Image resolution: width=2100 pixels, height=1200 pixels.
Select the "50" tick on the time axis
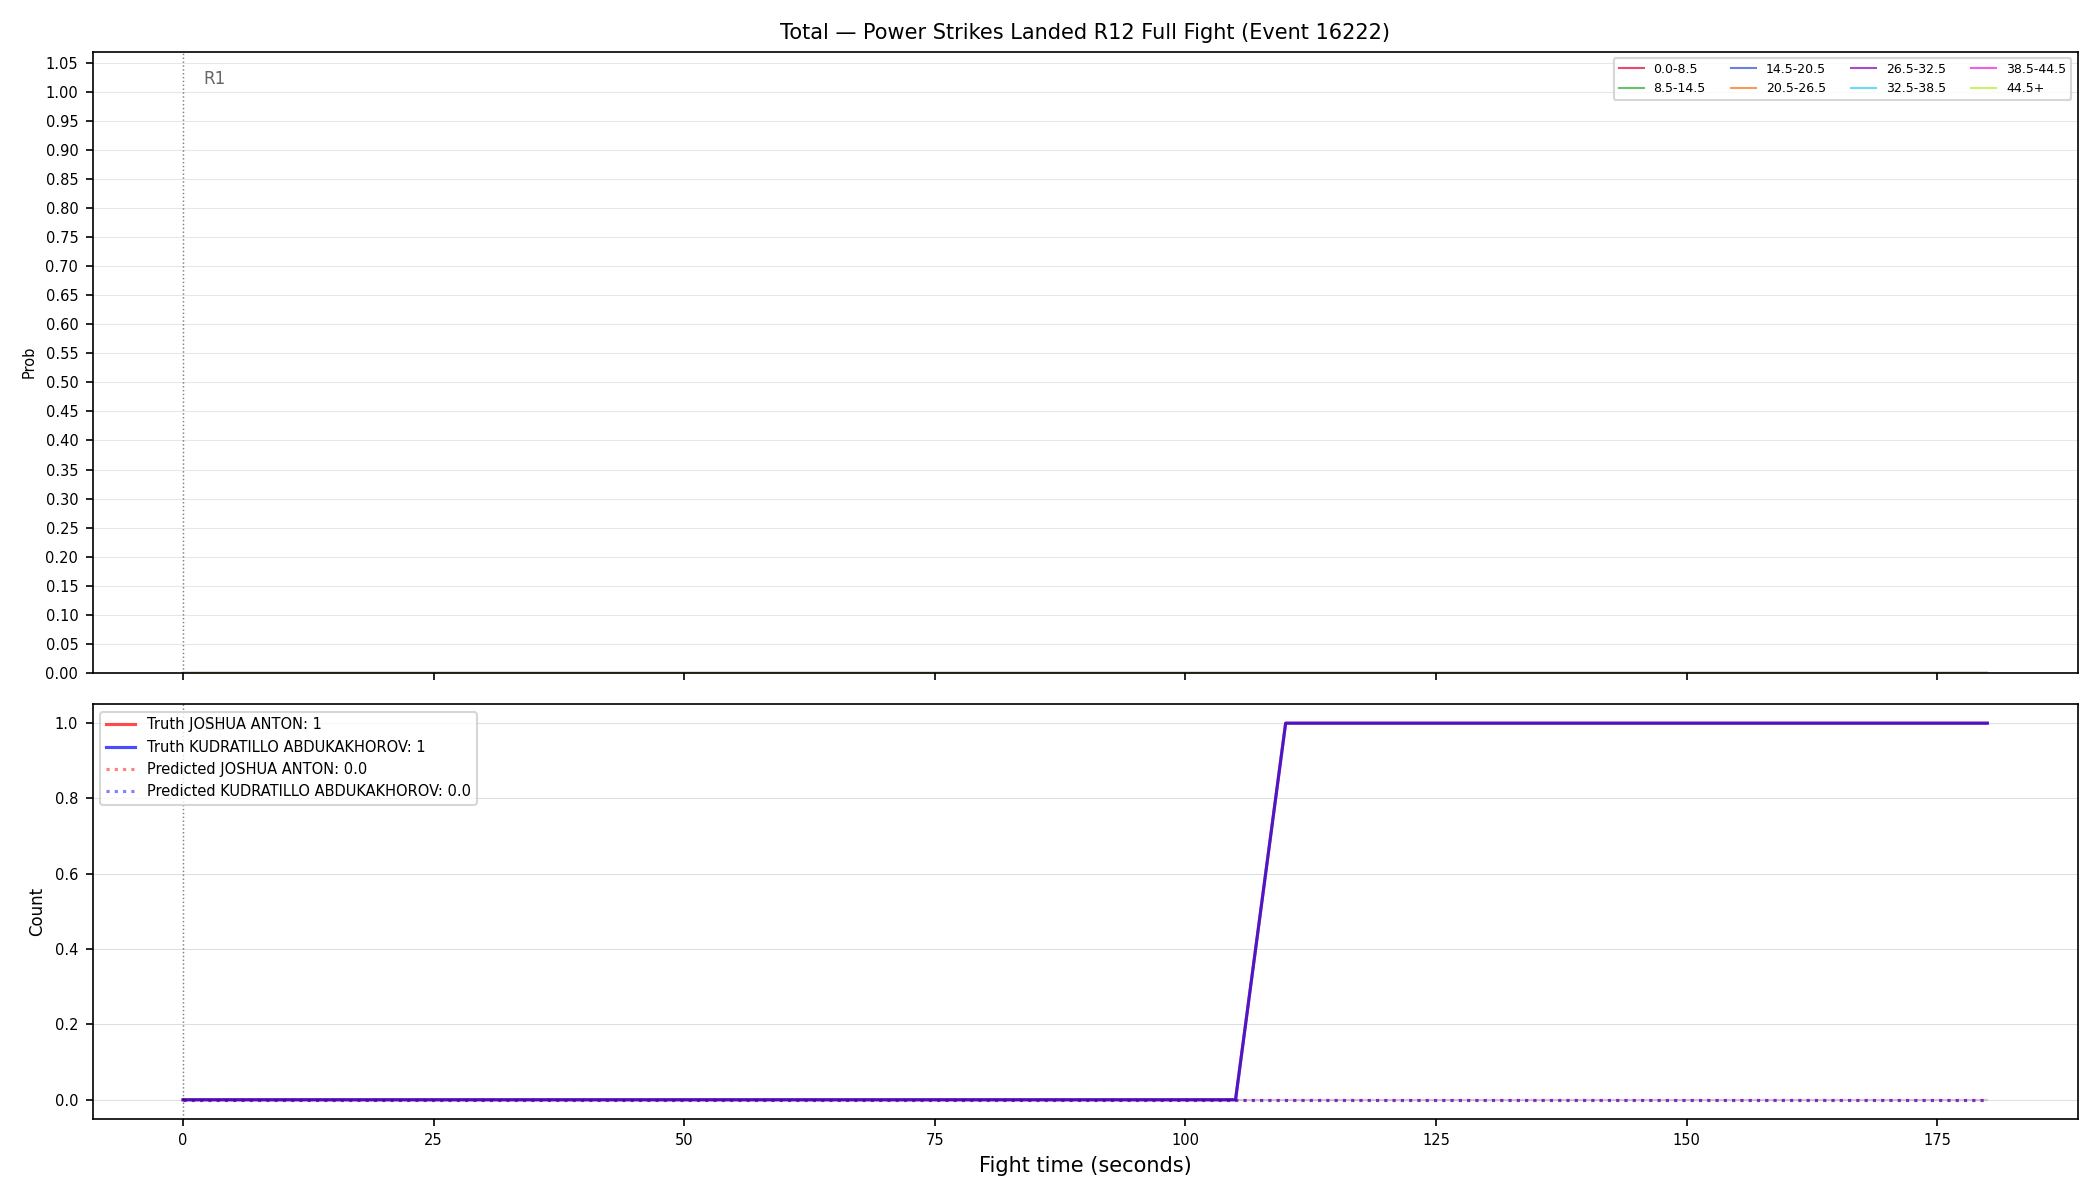pos(684,1139)
